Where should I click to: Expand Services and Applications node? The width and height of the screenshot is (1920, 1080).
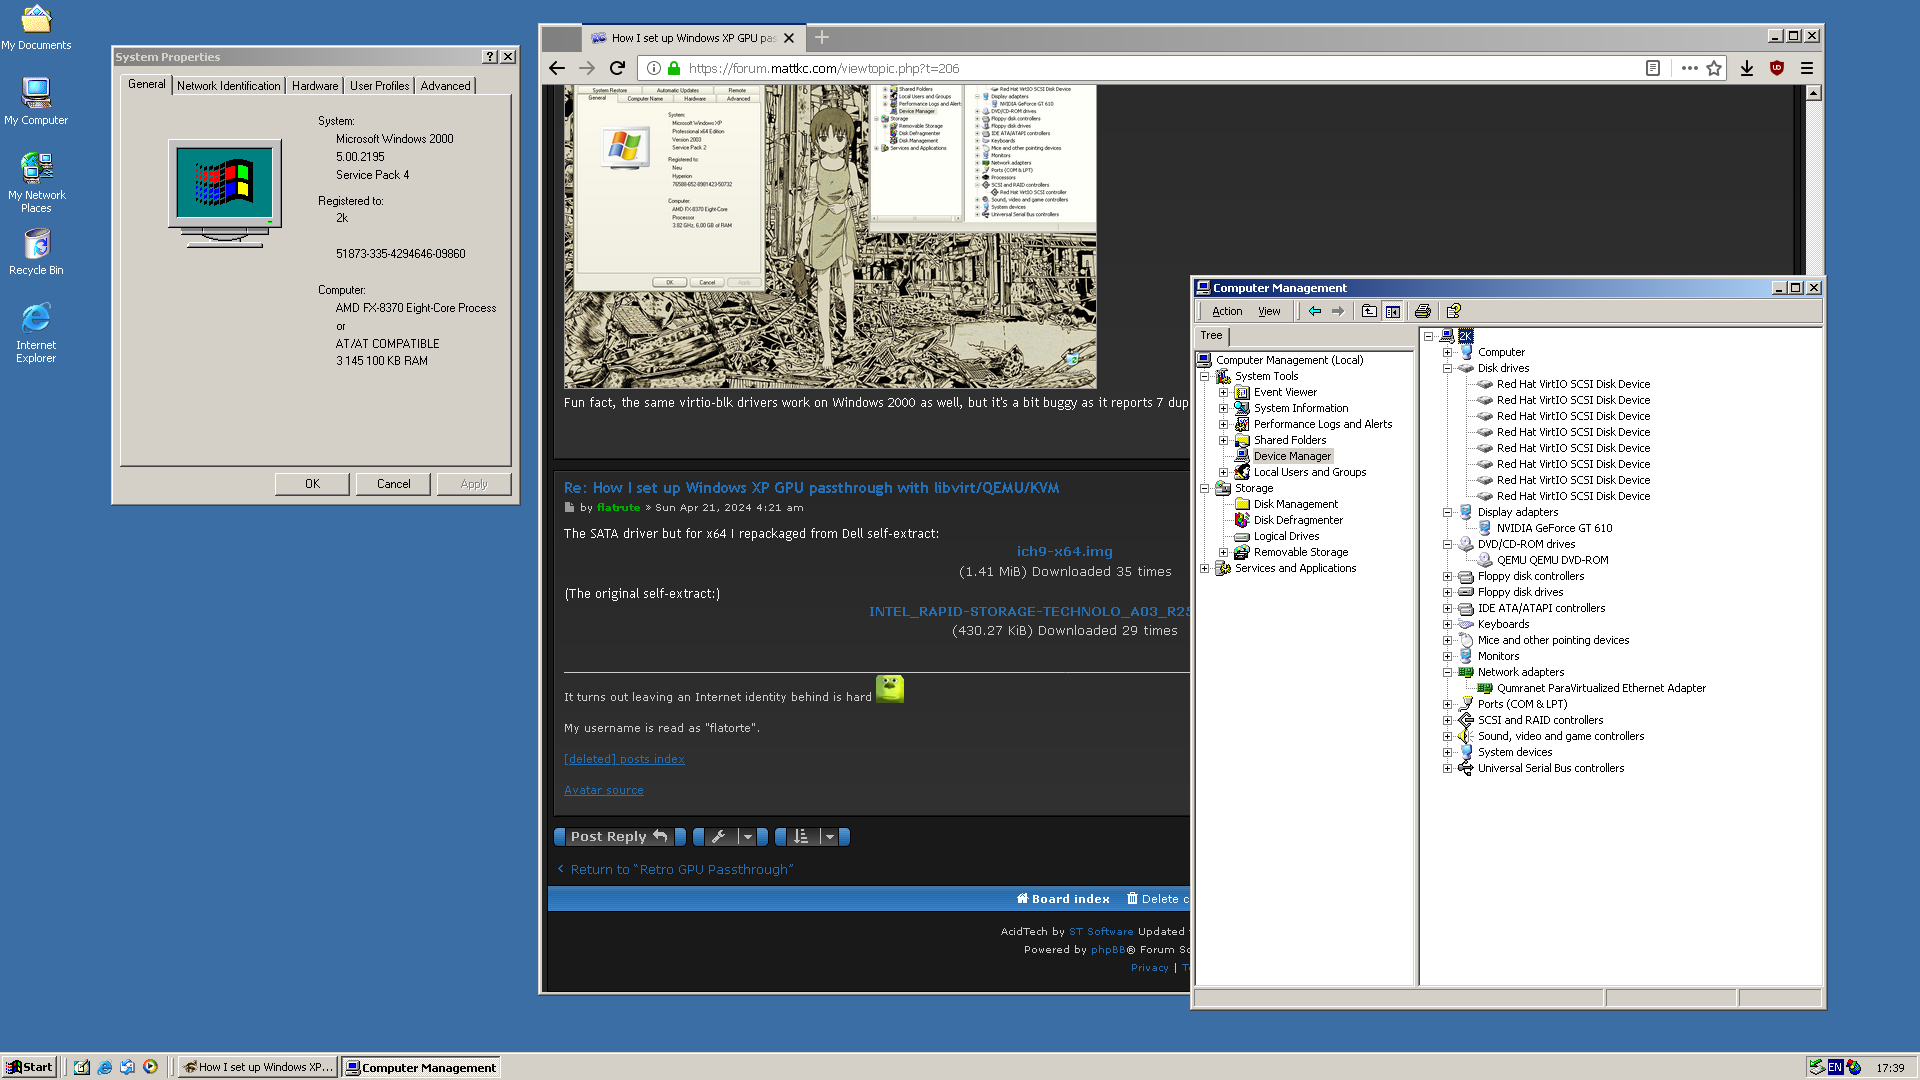(x=1204, y=568)
